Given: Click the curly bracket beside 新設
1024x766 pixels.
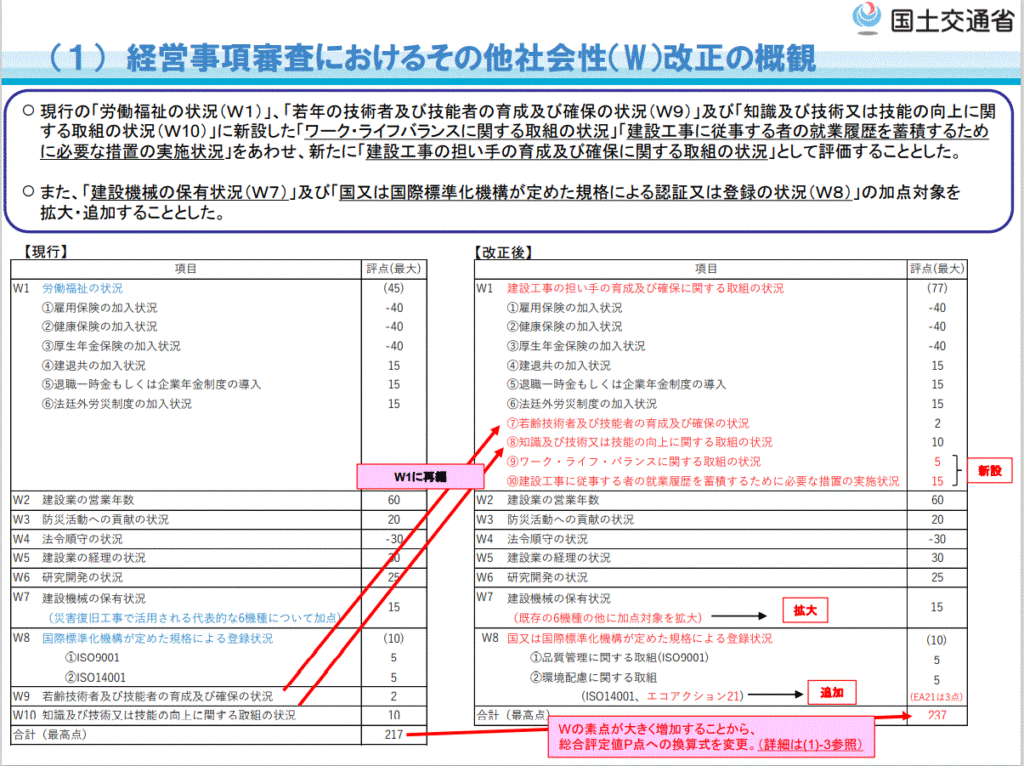Looking at the screenshot, I should click(x=959, y=469).
